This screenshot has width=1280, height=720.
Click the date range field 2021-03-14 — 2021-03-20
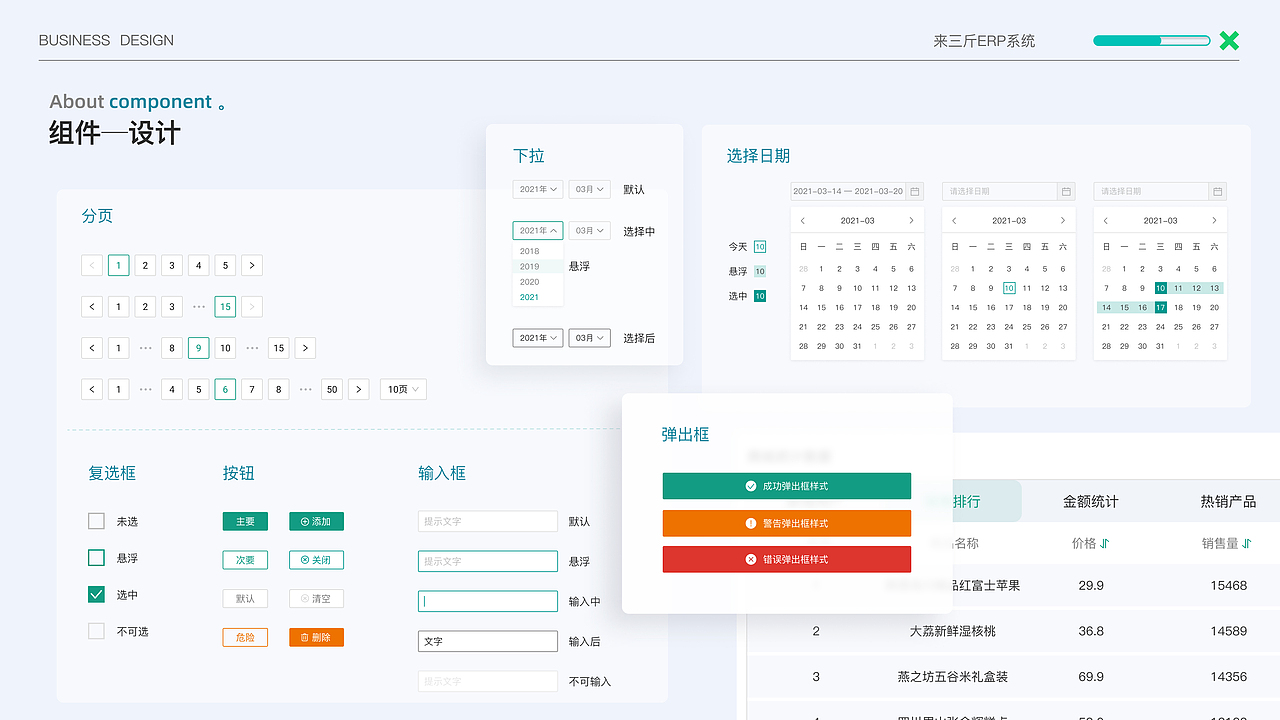click(857, 191)
